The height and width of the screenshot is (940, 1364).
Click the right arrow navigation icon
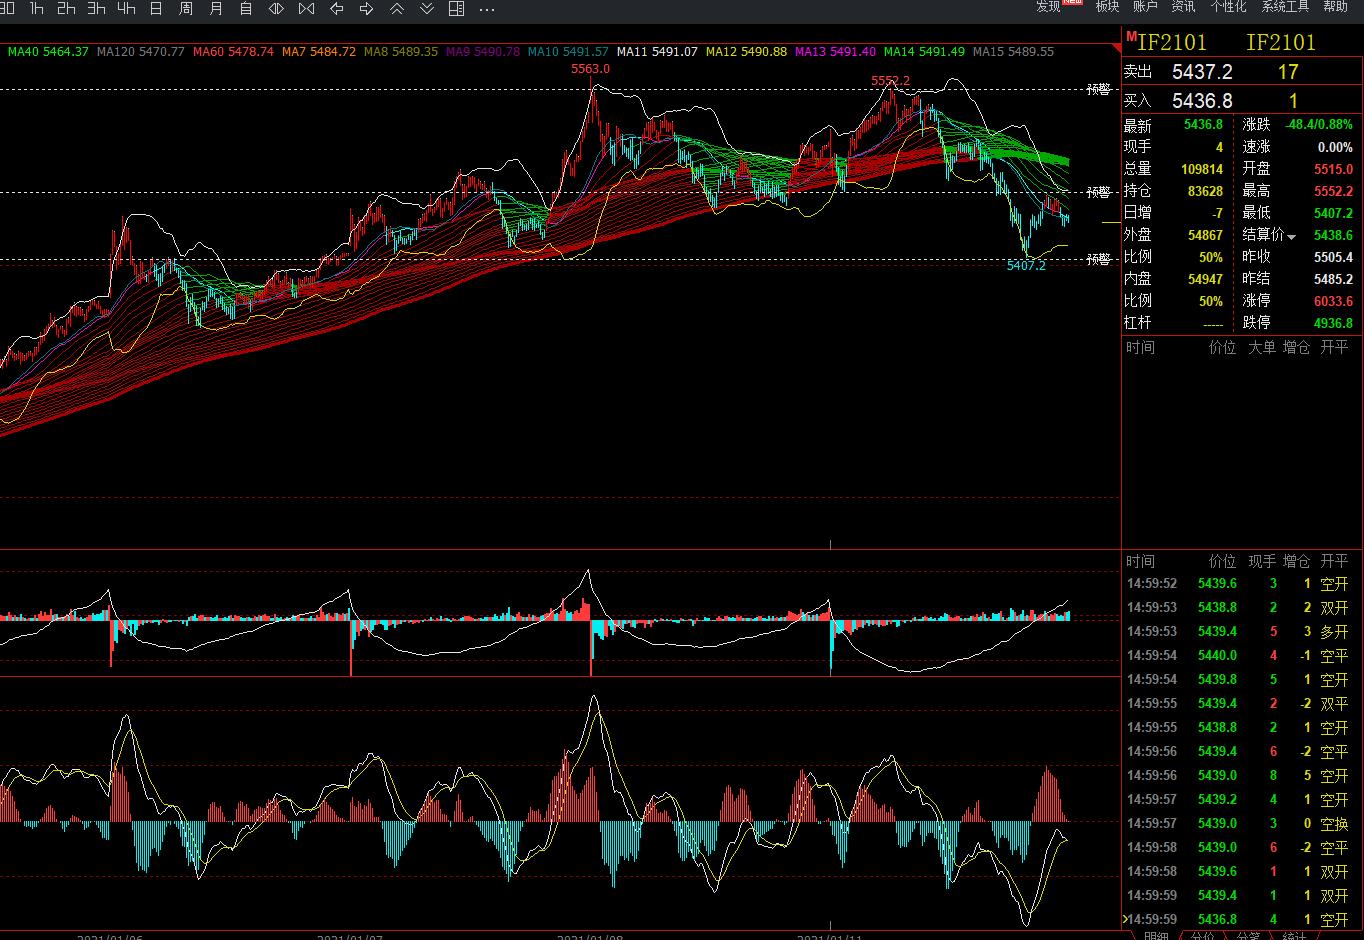click(x=366, y=8)
